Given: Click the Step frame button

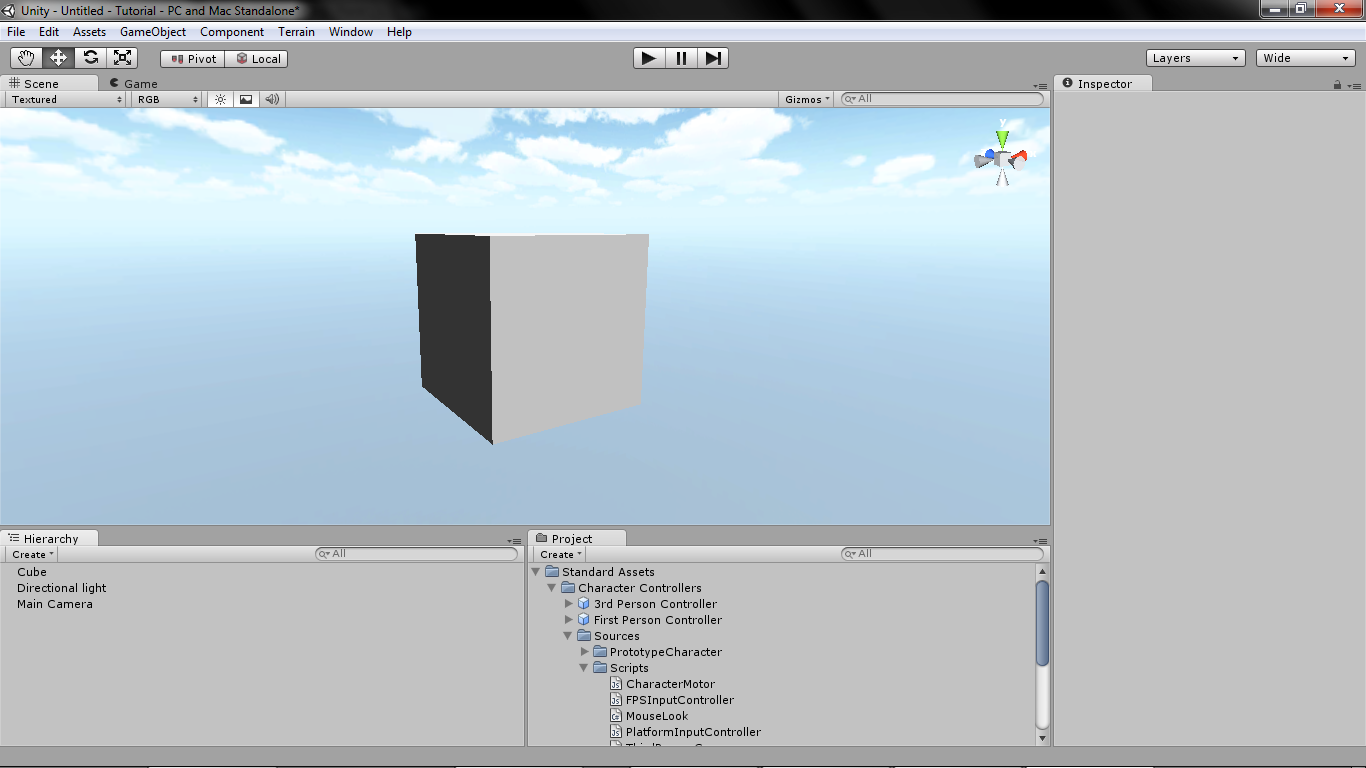Looking at the screenshot, I should [713, 58].
